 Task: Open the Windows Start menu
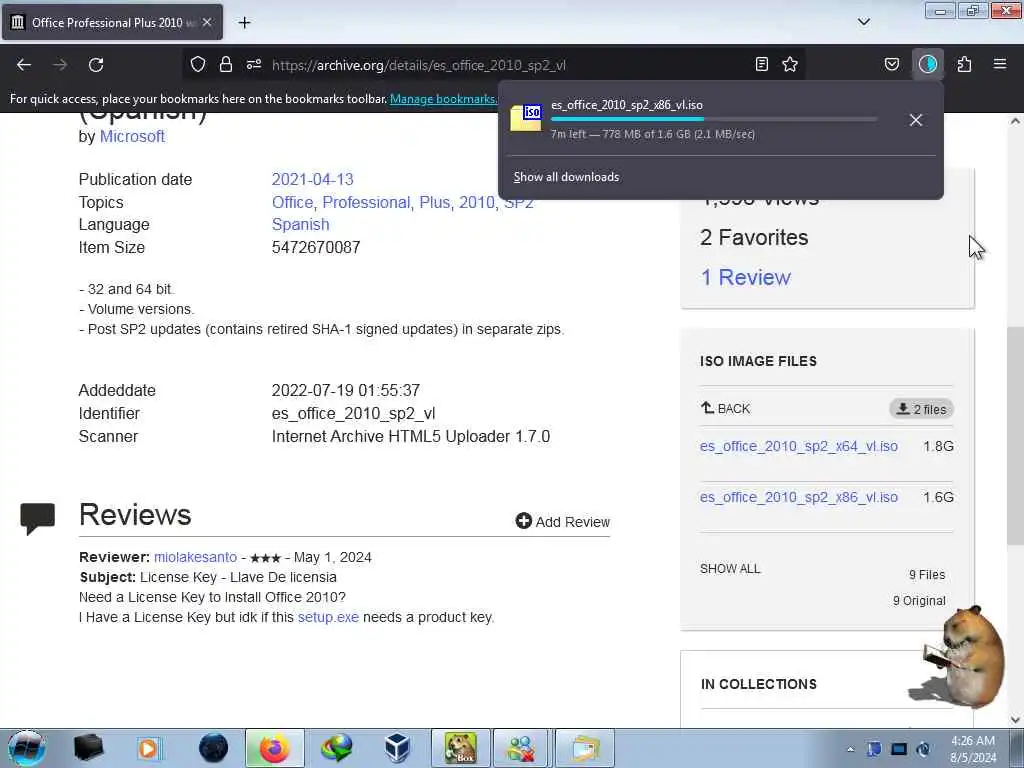(25, 748)
